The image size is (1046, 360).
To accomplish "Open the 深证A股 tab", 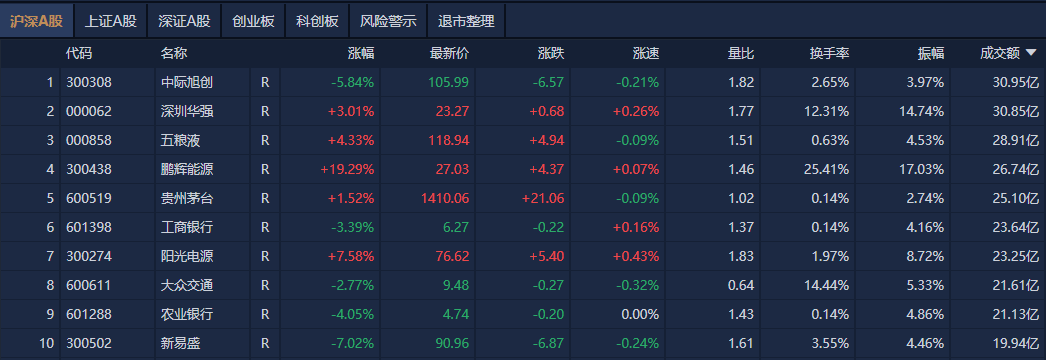I will [x=184, y=21].
